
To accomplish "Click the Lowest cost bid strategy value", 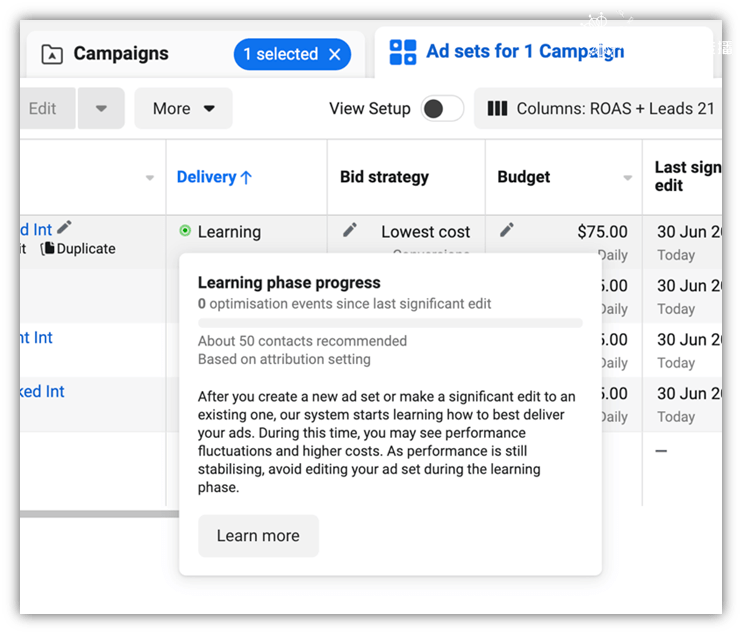I will pyautogui.click(x=425, y=232).
